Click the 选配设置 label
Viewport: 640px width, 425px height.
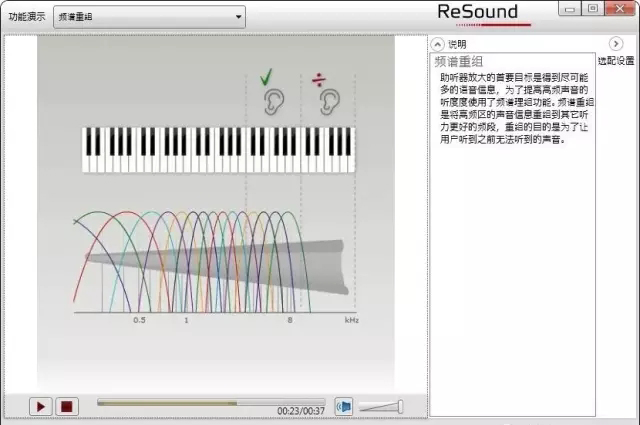click(x=616, y=61)
